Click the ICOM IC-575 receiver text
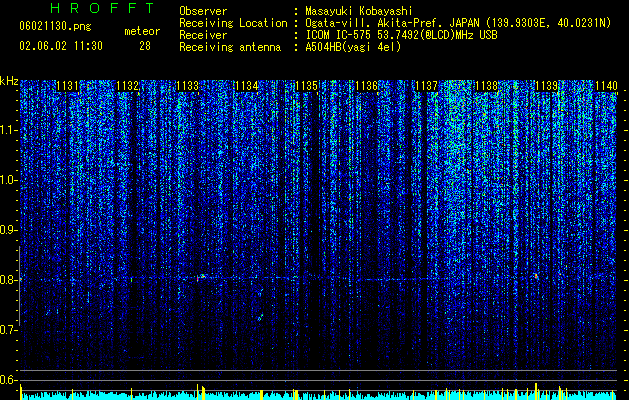This screenshot has width=629, height=400. point(402,35)
